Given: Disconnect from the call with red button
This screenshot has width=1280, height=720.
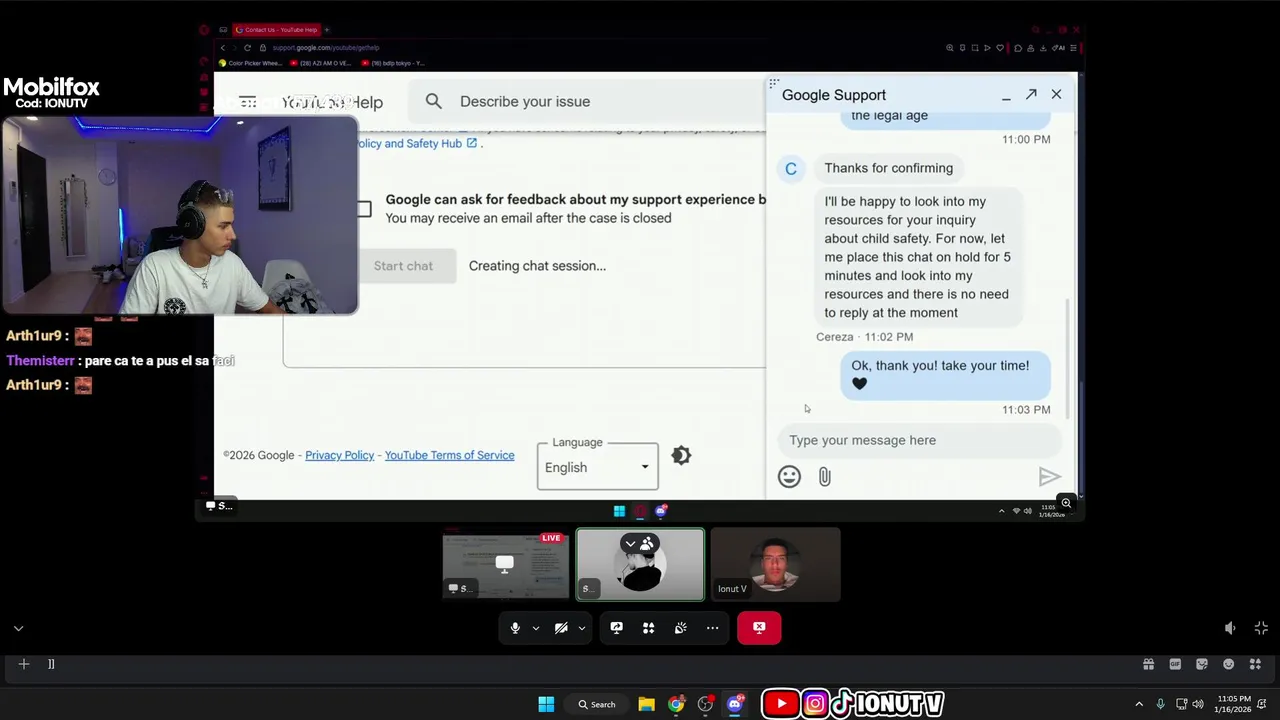Looking at the screenshot, I should coord(759,628).
